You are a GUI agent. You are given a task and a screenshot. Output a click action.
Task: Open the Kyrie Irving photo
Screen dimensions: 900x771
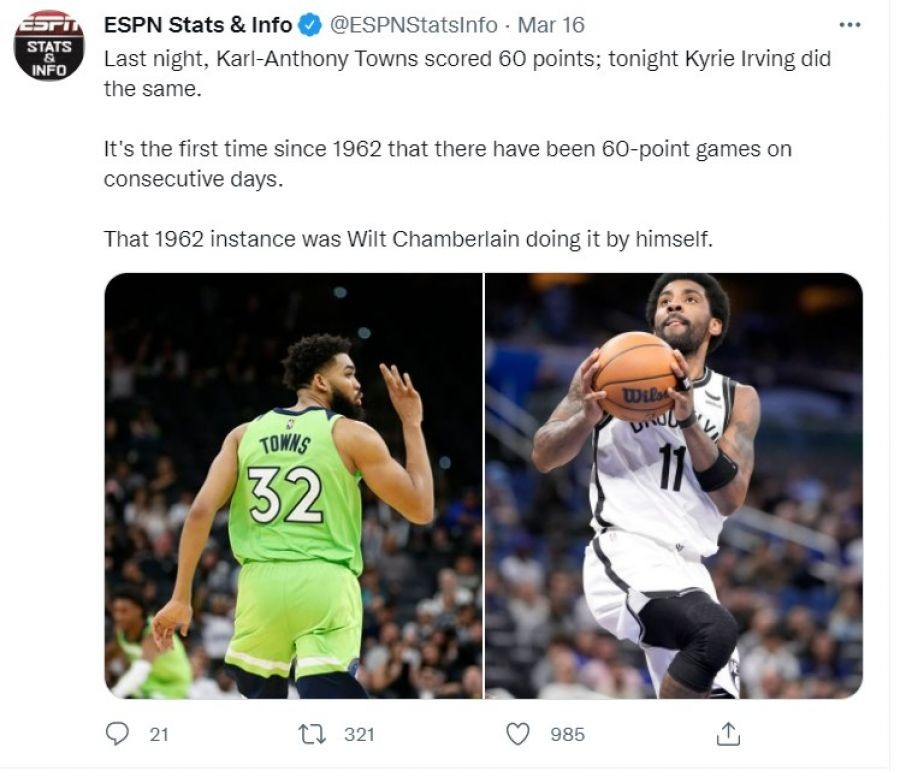pos(674,486)
